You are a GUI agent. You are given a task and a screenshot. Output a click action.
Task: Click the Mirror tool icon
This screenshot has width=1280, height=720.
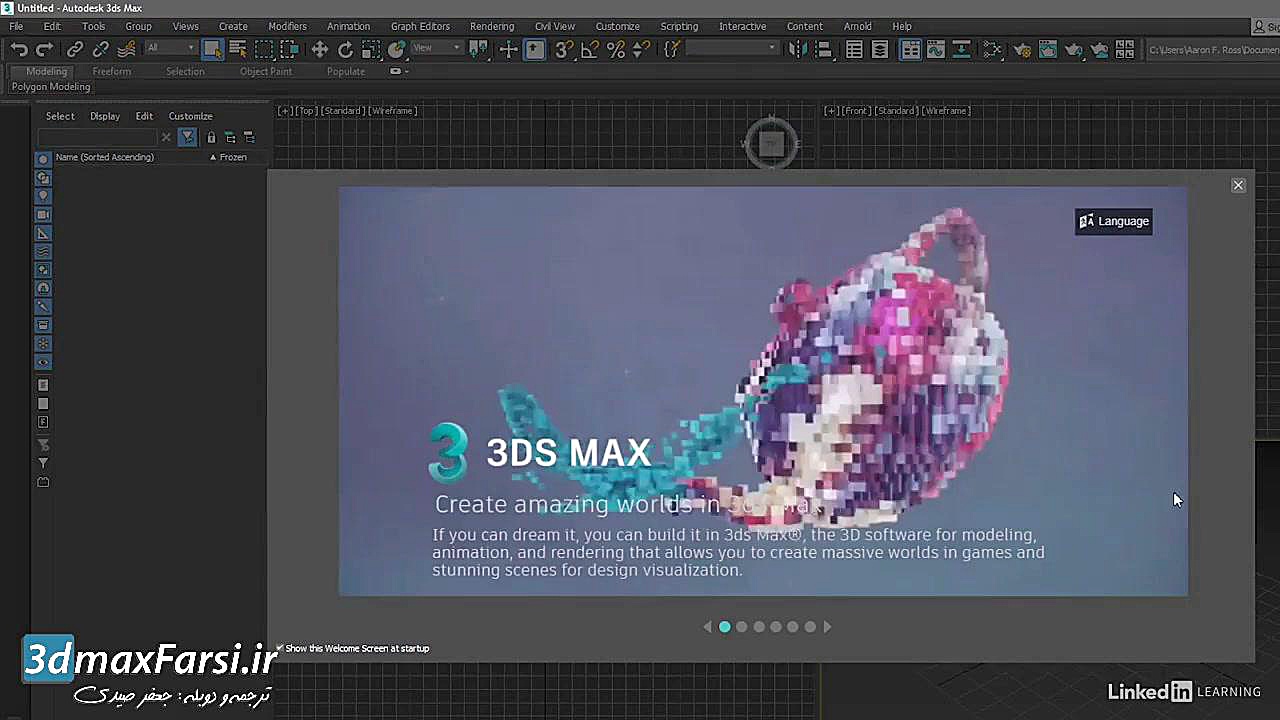798,49
